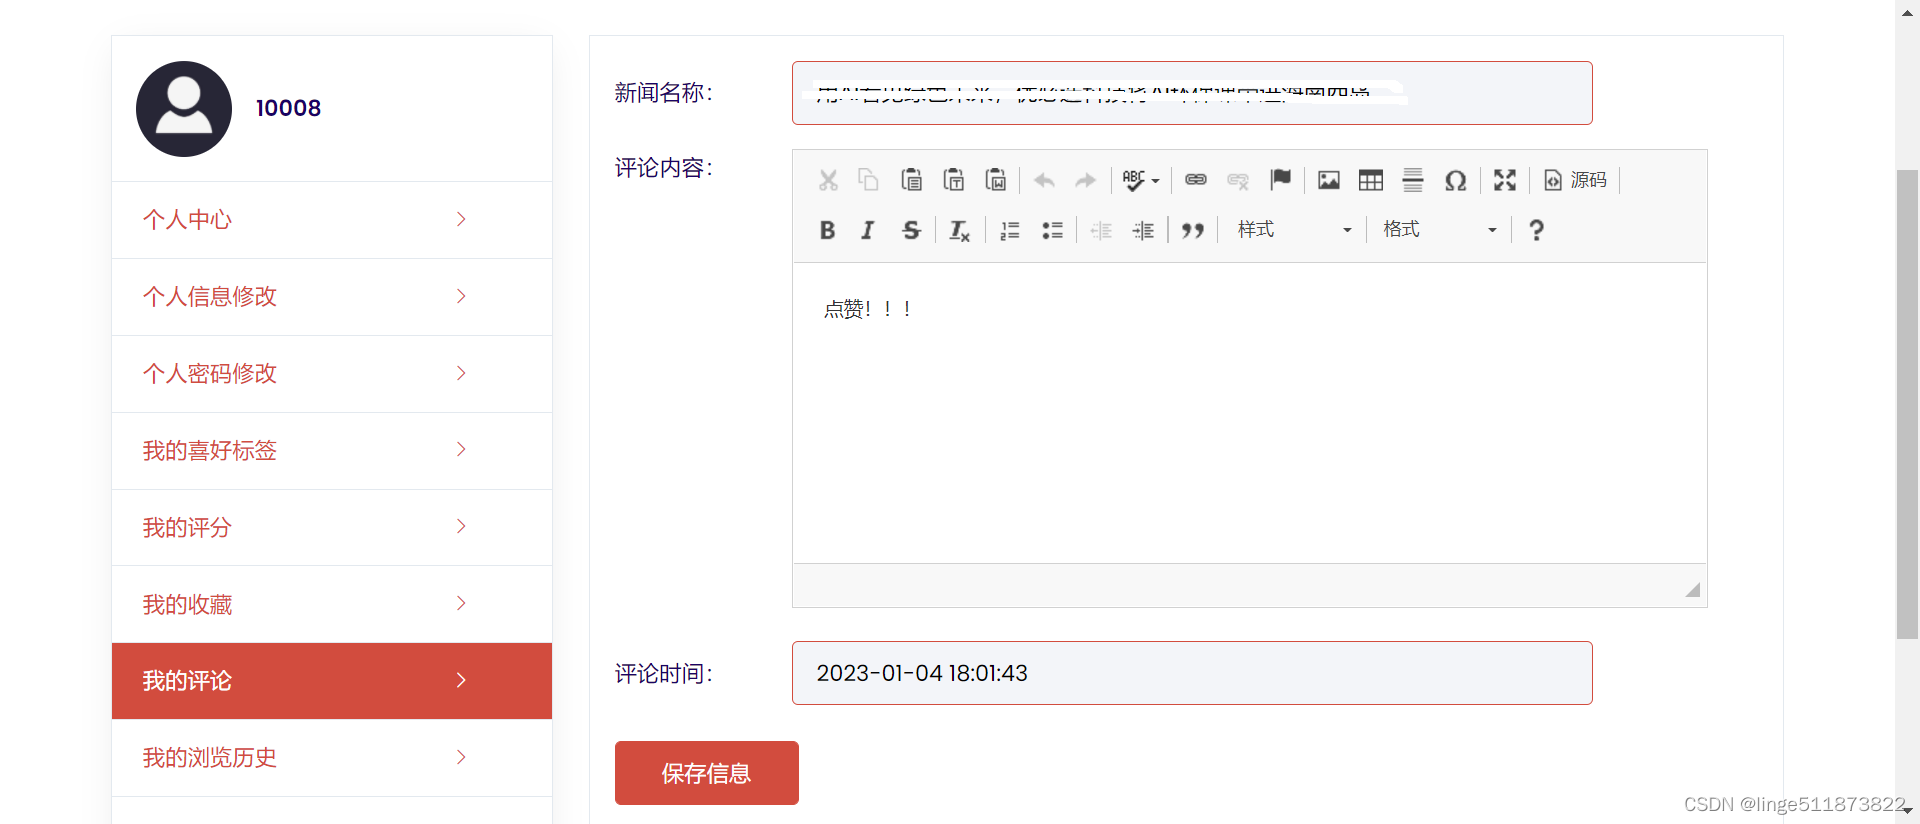Screen dimensions: 1920x824
Task: Insert a numbered list
Action: click(x=1010, y=230)
